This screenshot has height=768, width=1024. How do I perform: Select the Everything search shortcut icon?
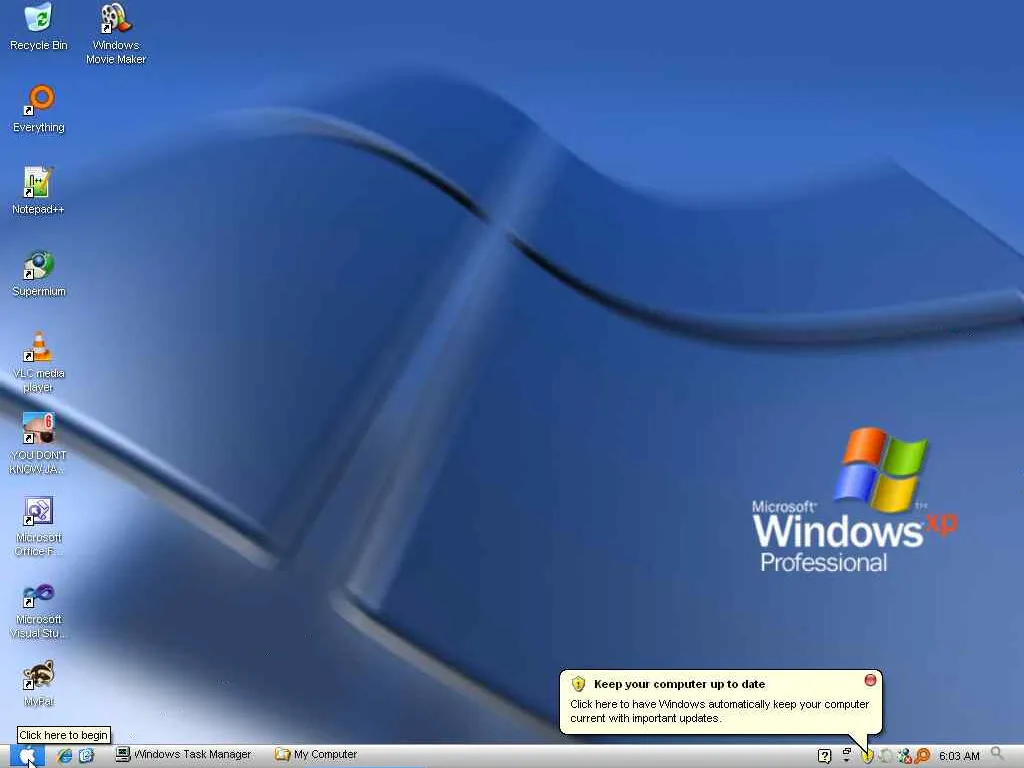39,108
